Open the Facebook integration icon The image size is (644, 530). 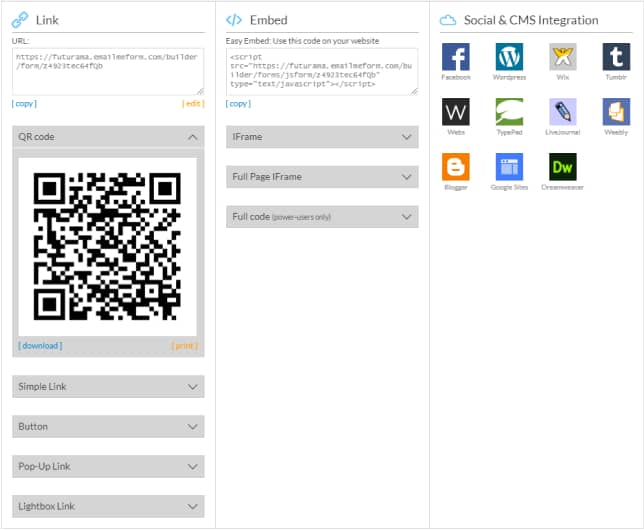click(455, 57)
